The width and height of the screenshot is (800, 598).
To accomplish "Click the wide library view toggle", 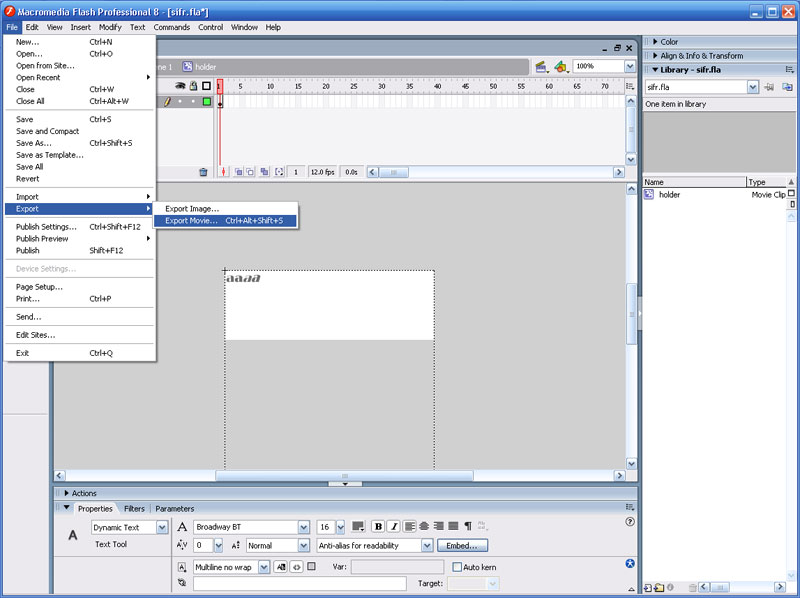I will pos(791,193).
